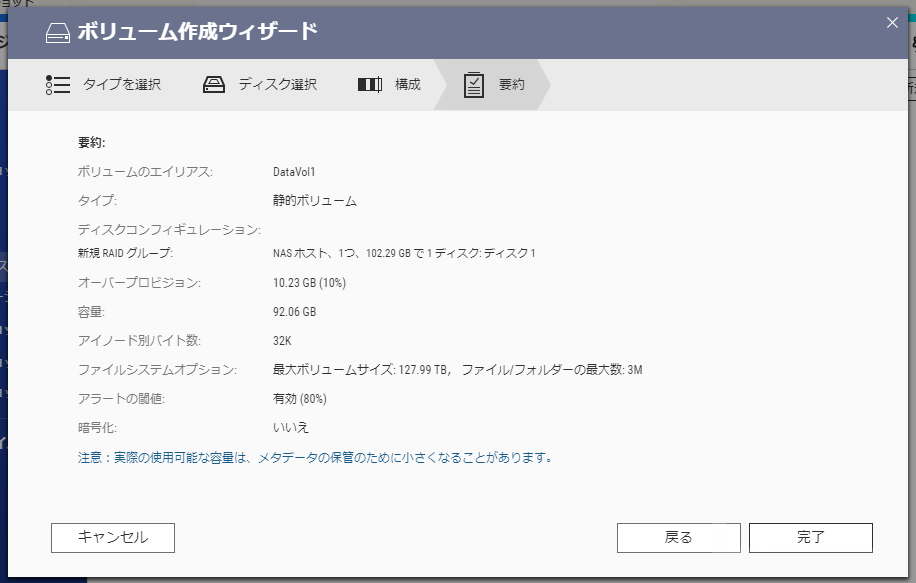Select the ディスク選択 wizard step

(x=259, y=85)
